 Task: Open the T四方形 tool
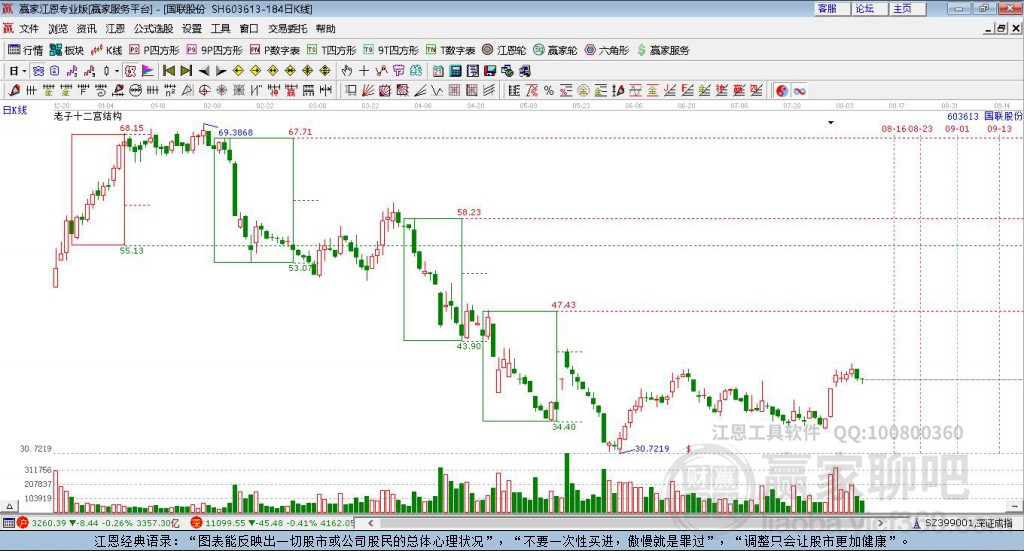tap(332, 50)
